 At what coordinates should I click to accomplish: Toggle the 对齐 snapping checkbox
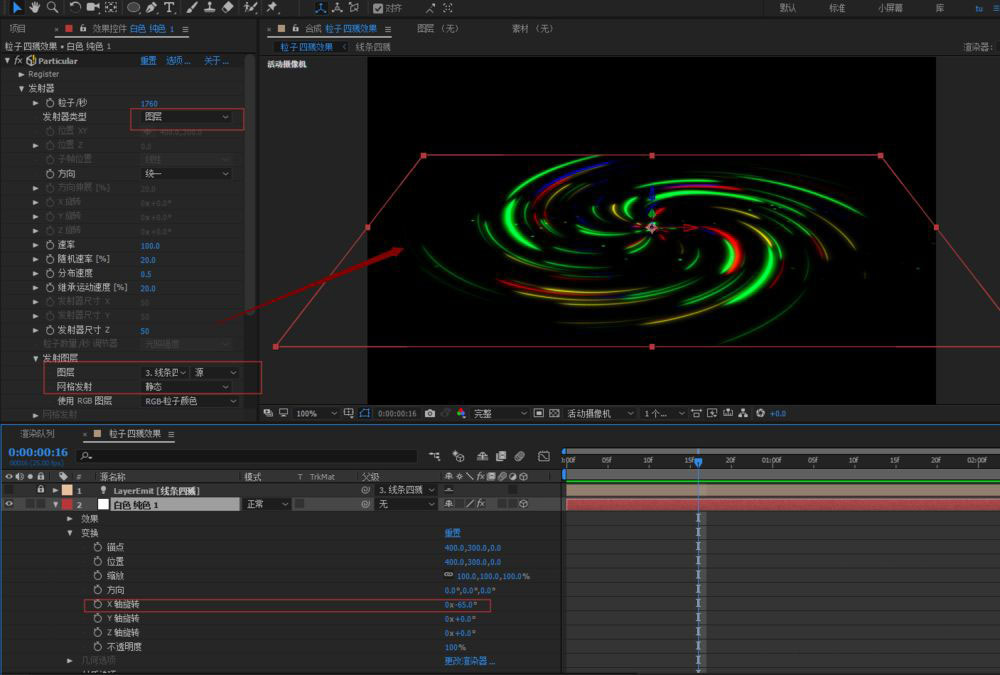(x=378, y=8)
